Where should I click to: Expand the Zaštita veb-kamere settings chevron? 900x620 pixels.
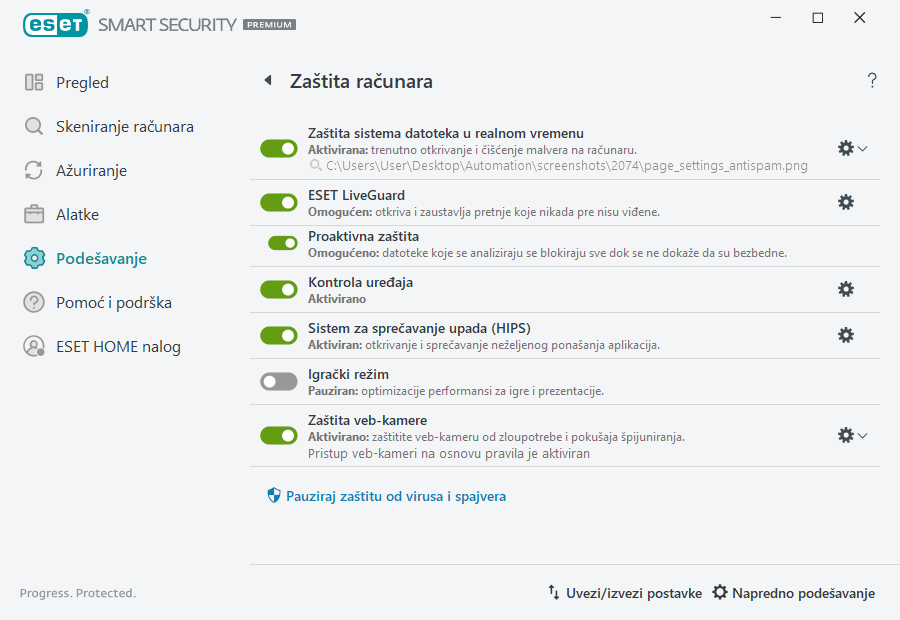pyautogui.click(x=862, y=435)
